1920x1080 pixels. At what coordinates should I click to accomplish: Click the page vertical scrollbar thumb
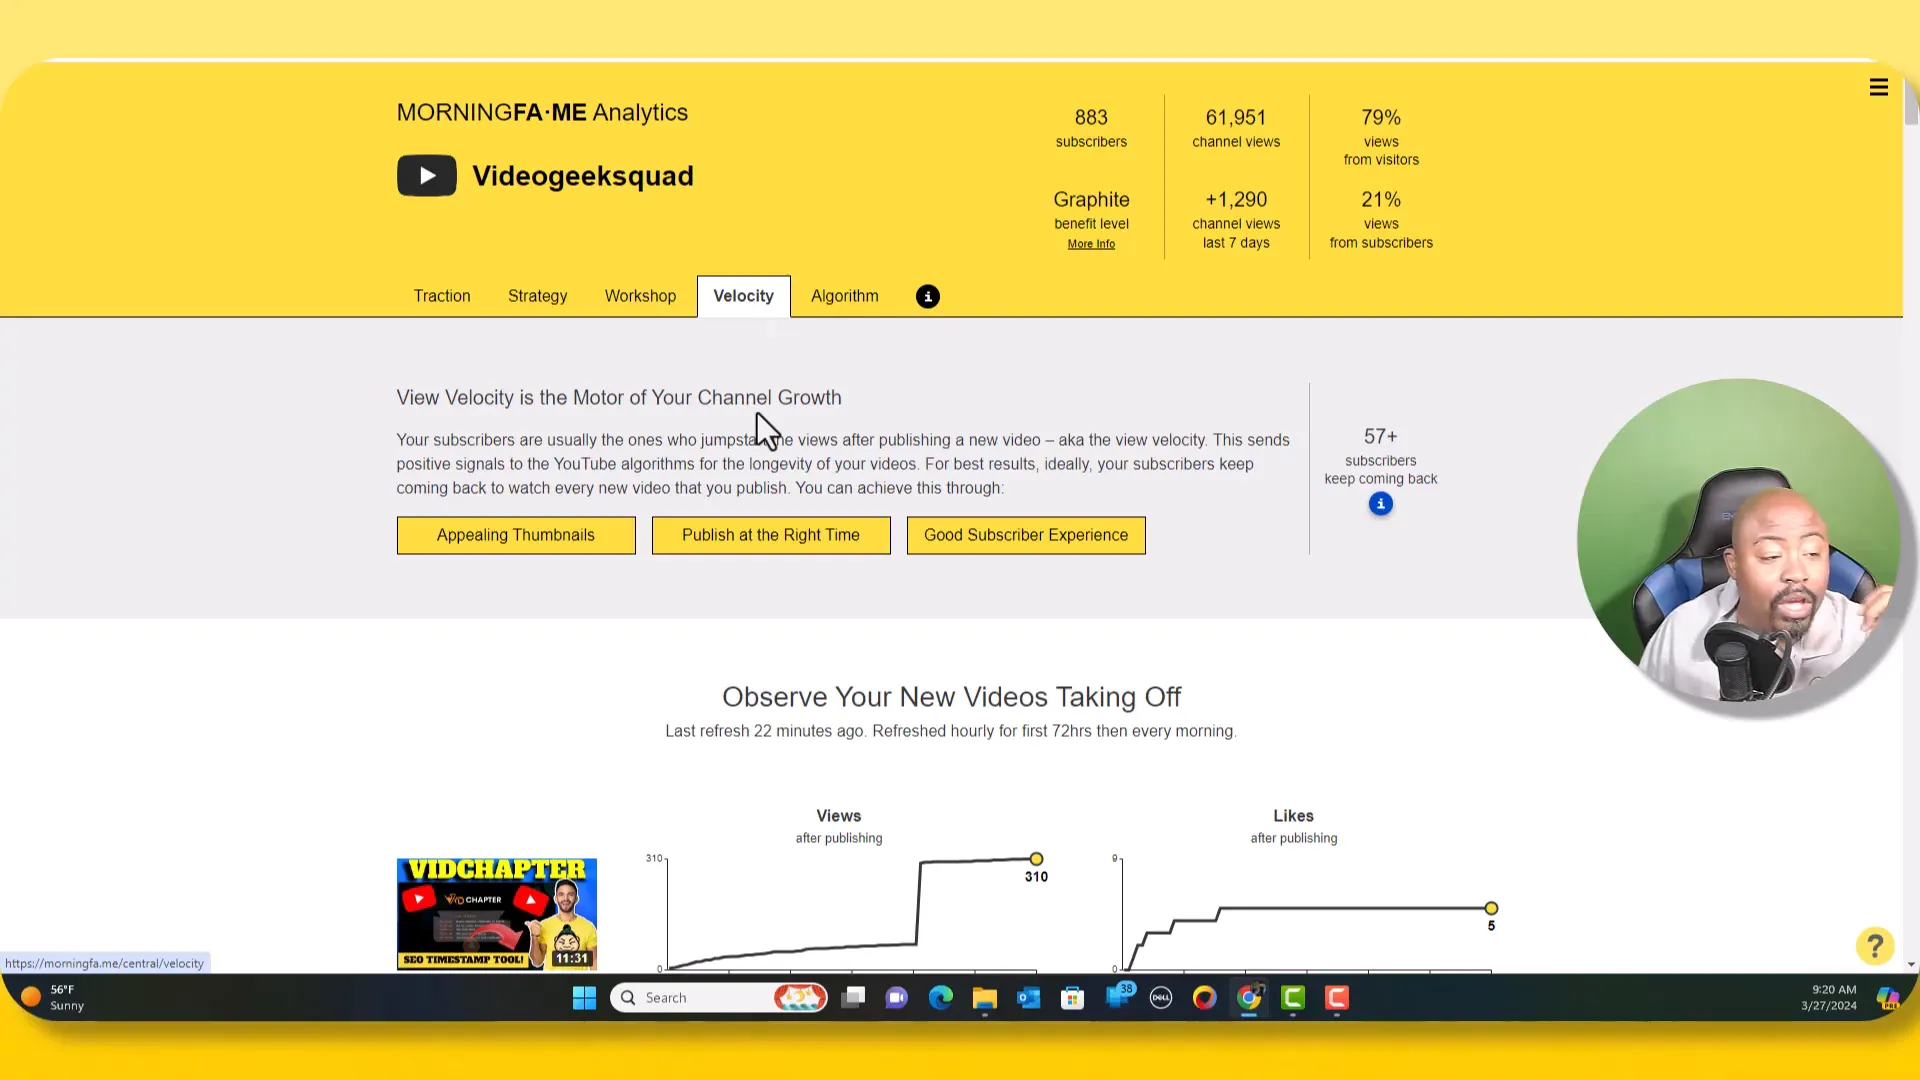(x=1911, y=101)
